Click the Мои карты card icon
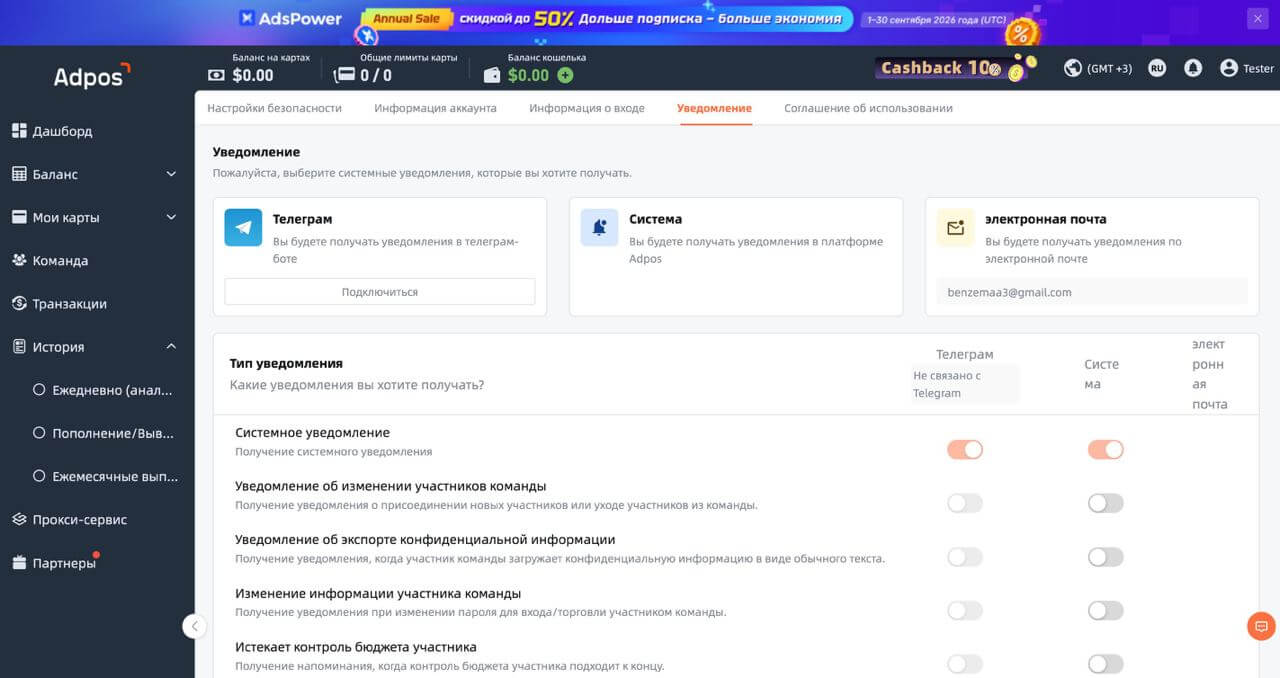The height and width of the screenshot is (678, 1280). point(19,217)
